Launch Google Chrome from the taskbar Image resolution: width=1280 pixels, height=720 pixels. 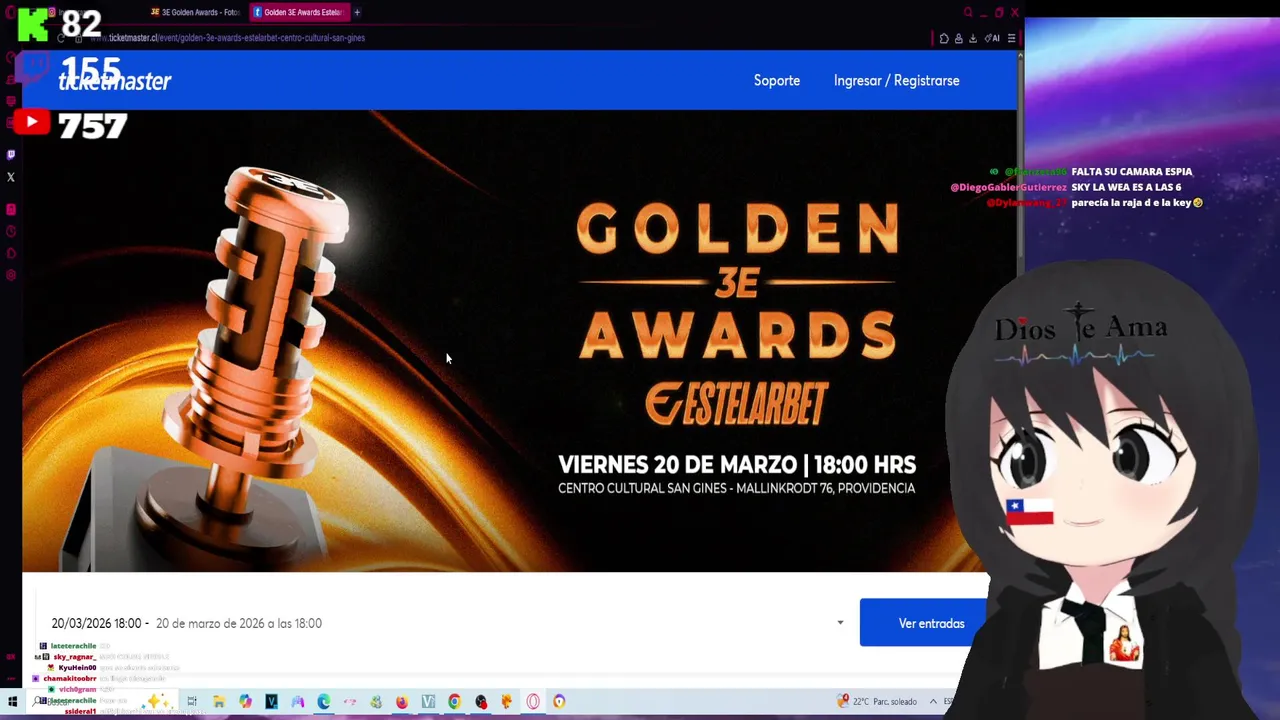tap(454, 702)
